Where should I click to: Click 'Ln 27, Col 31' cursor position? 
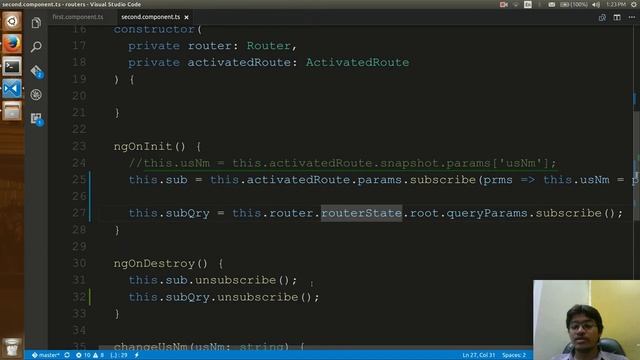pyautogui.click(x=478, y=355)
